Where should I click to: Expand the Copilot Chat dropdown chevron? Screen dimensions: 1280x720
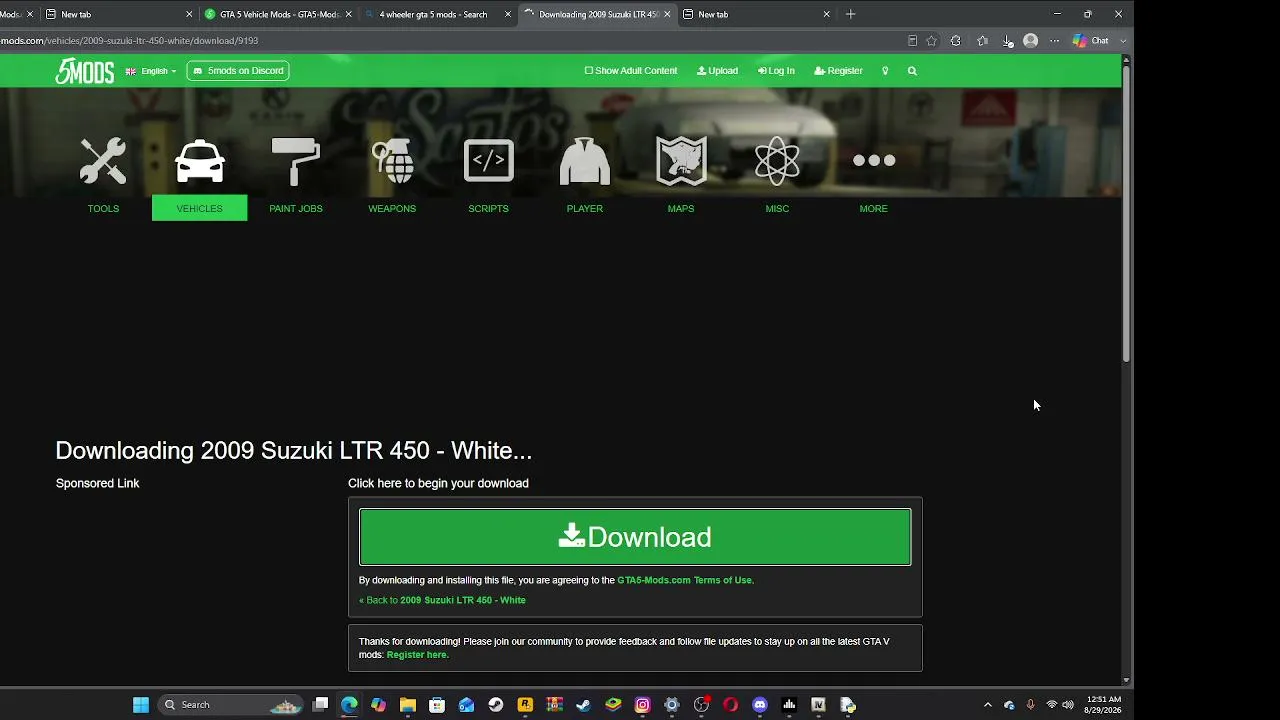pyautogui.click(x=1123, y=41)
